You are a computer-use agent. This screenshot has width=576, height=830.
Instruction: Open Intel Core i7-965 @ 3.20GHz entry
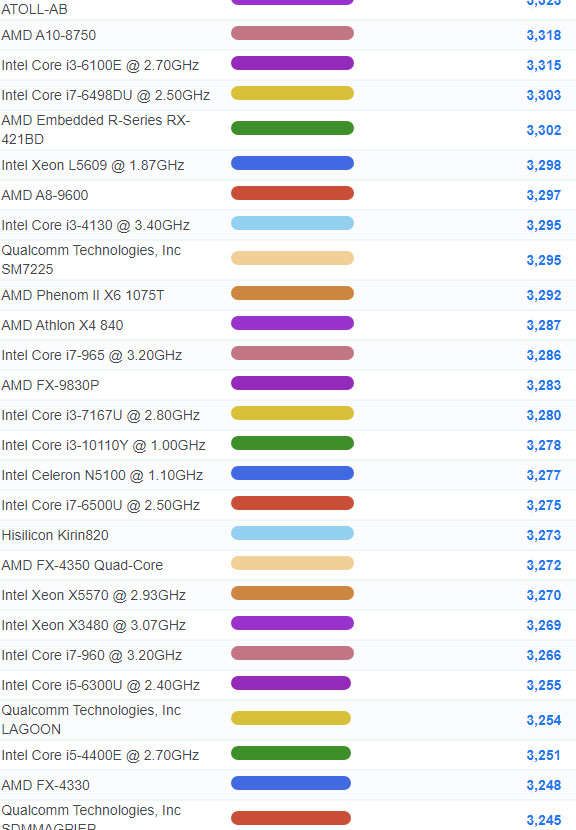(92, 355)
